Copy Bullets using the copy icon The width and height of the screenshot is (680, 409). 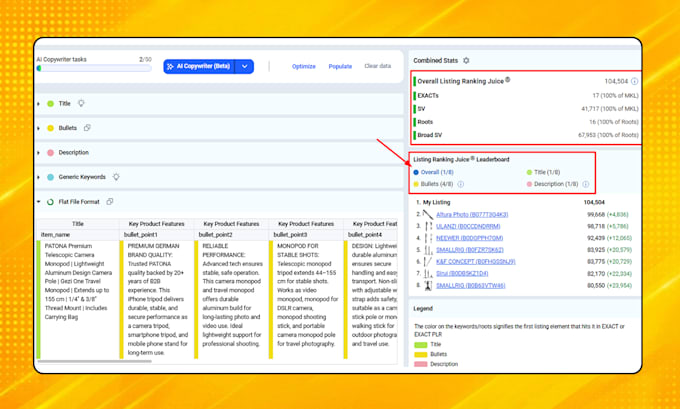(x=87, y=128)
